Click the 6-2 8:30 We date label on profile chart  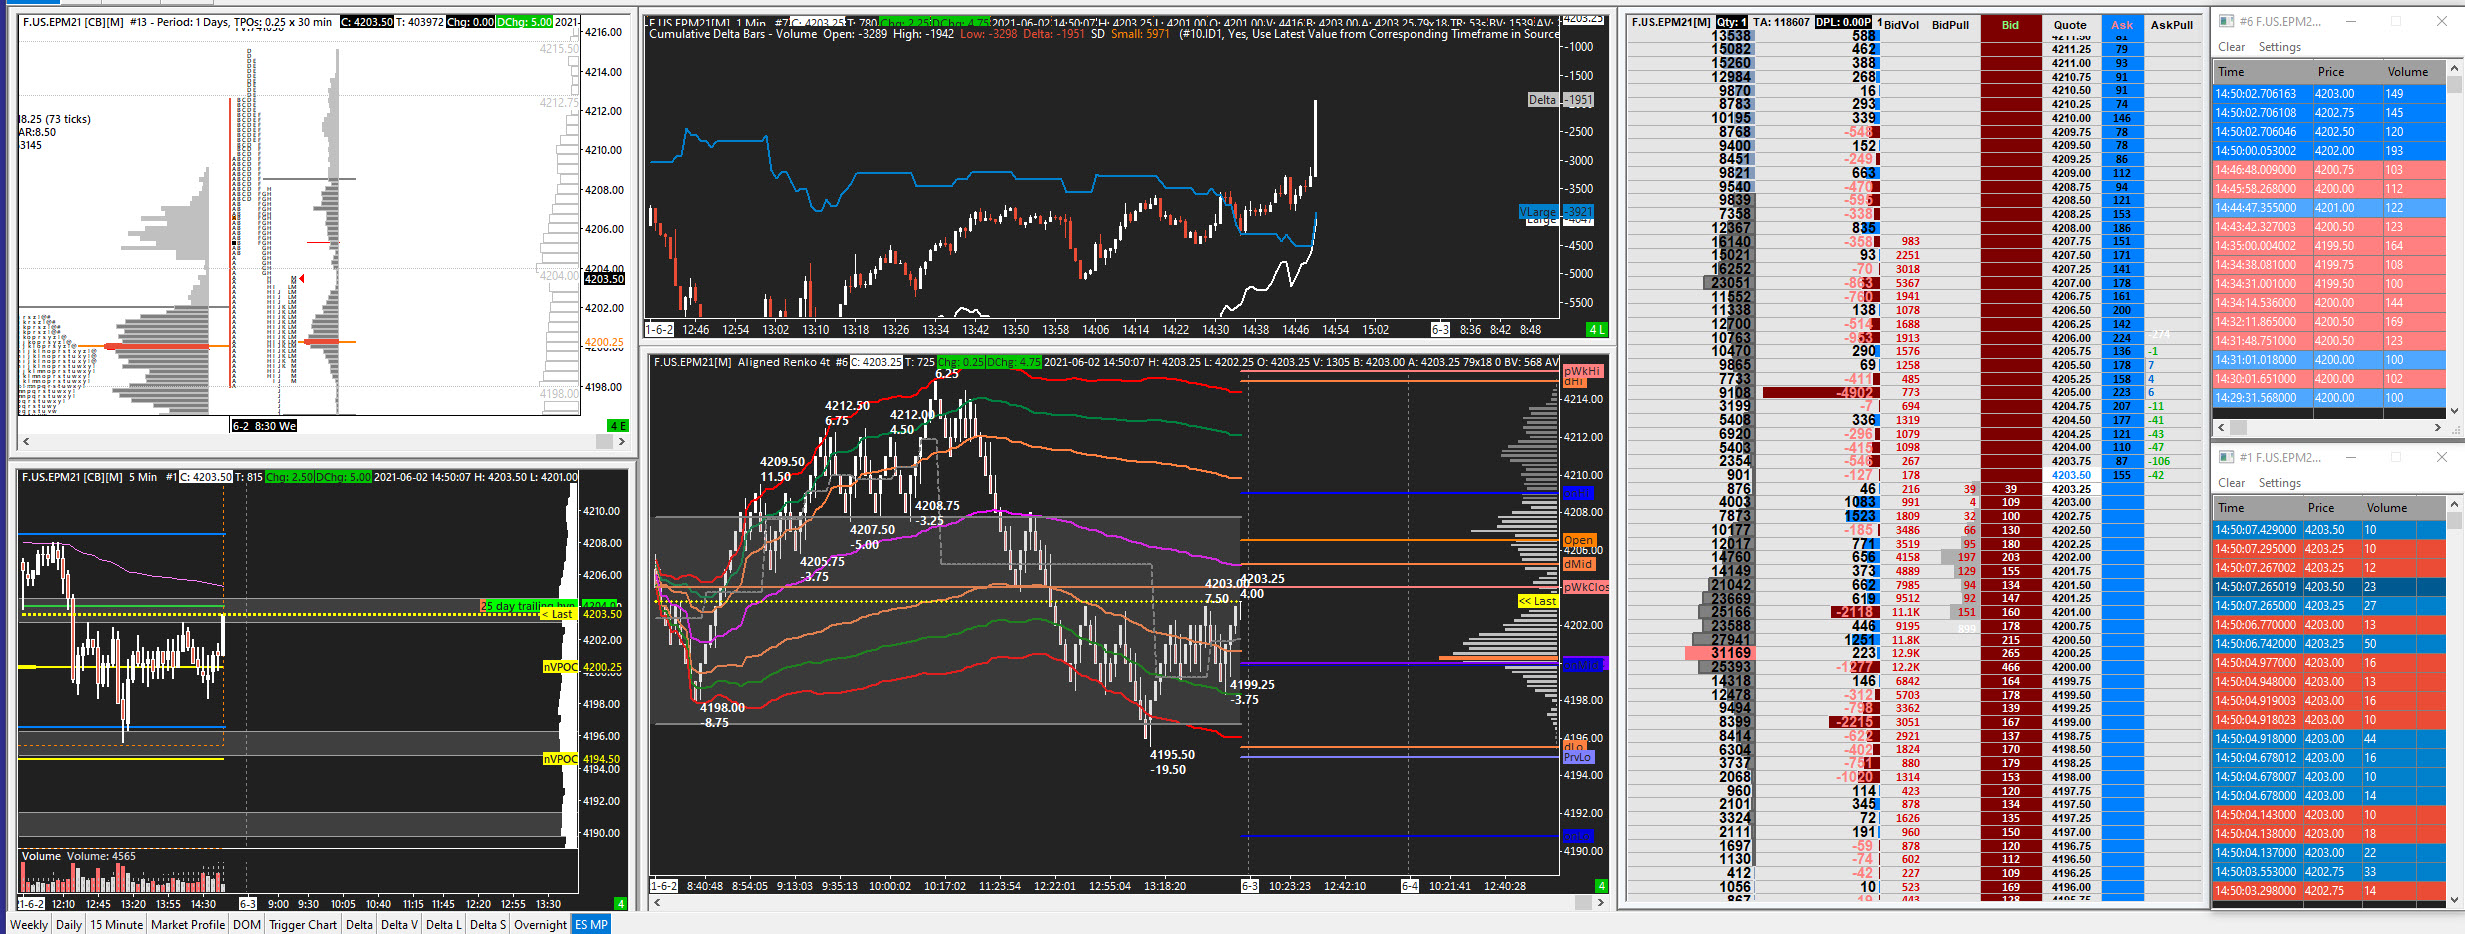pos(264,426)
